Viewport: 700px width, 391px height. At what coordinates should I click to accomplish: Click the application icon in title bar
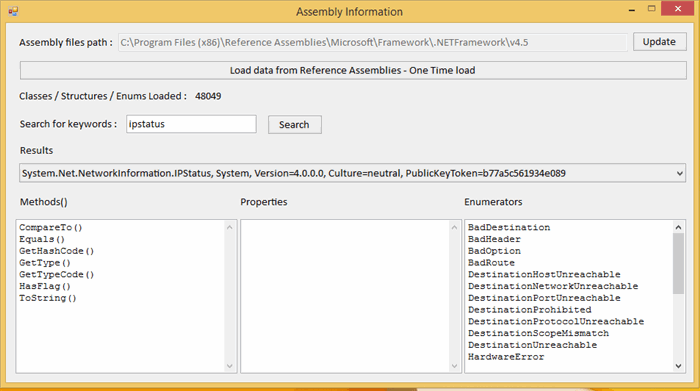pyautogui.click(x=13, y=11)
